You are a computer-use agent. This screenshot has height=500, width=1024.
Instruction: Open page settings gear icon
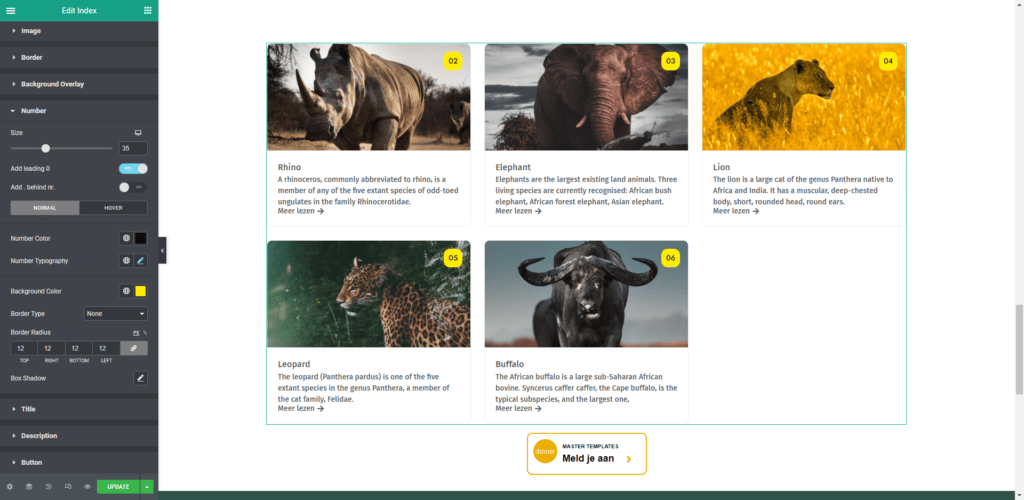(10, 487)
